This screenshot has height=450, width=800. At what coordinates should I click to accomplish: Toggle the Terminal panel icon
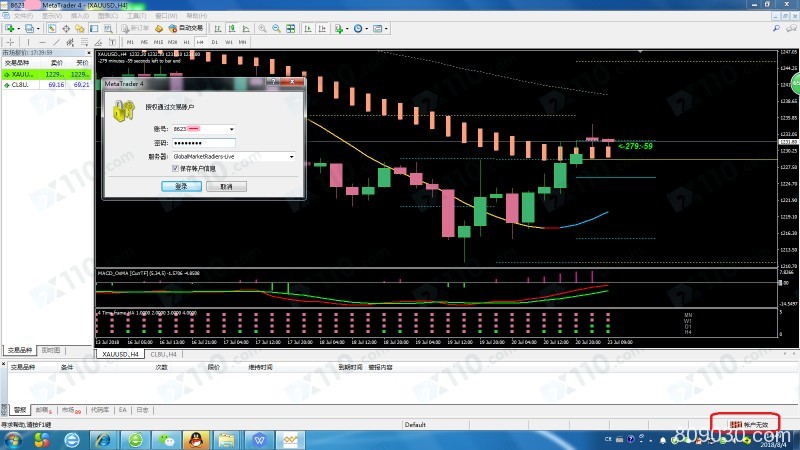point(94,29)
